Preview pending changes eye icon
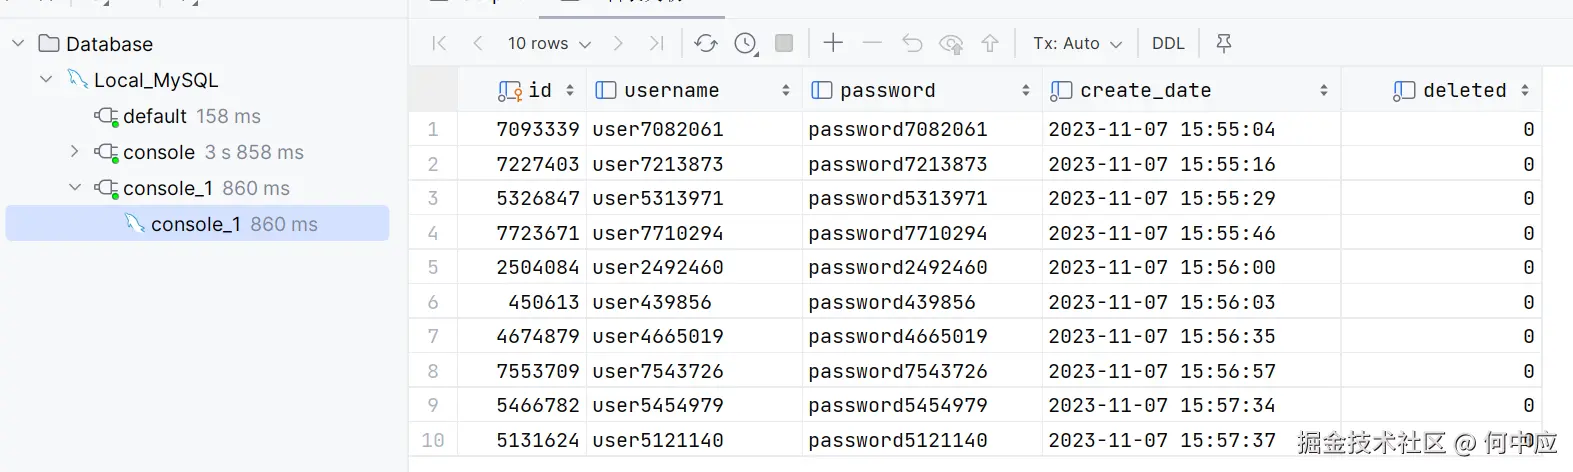 pos(951,44)
